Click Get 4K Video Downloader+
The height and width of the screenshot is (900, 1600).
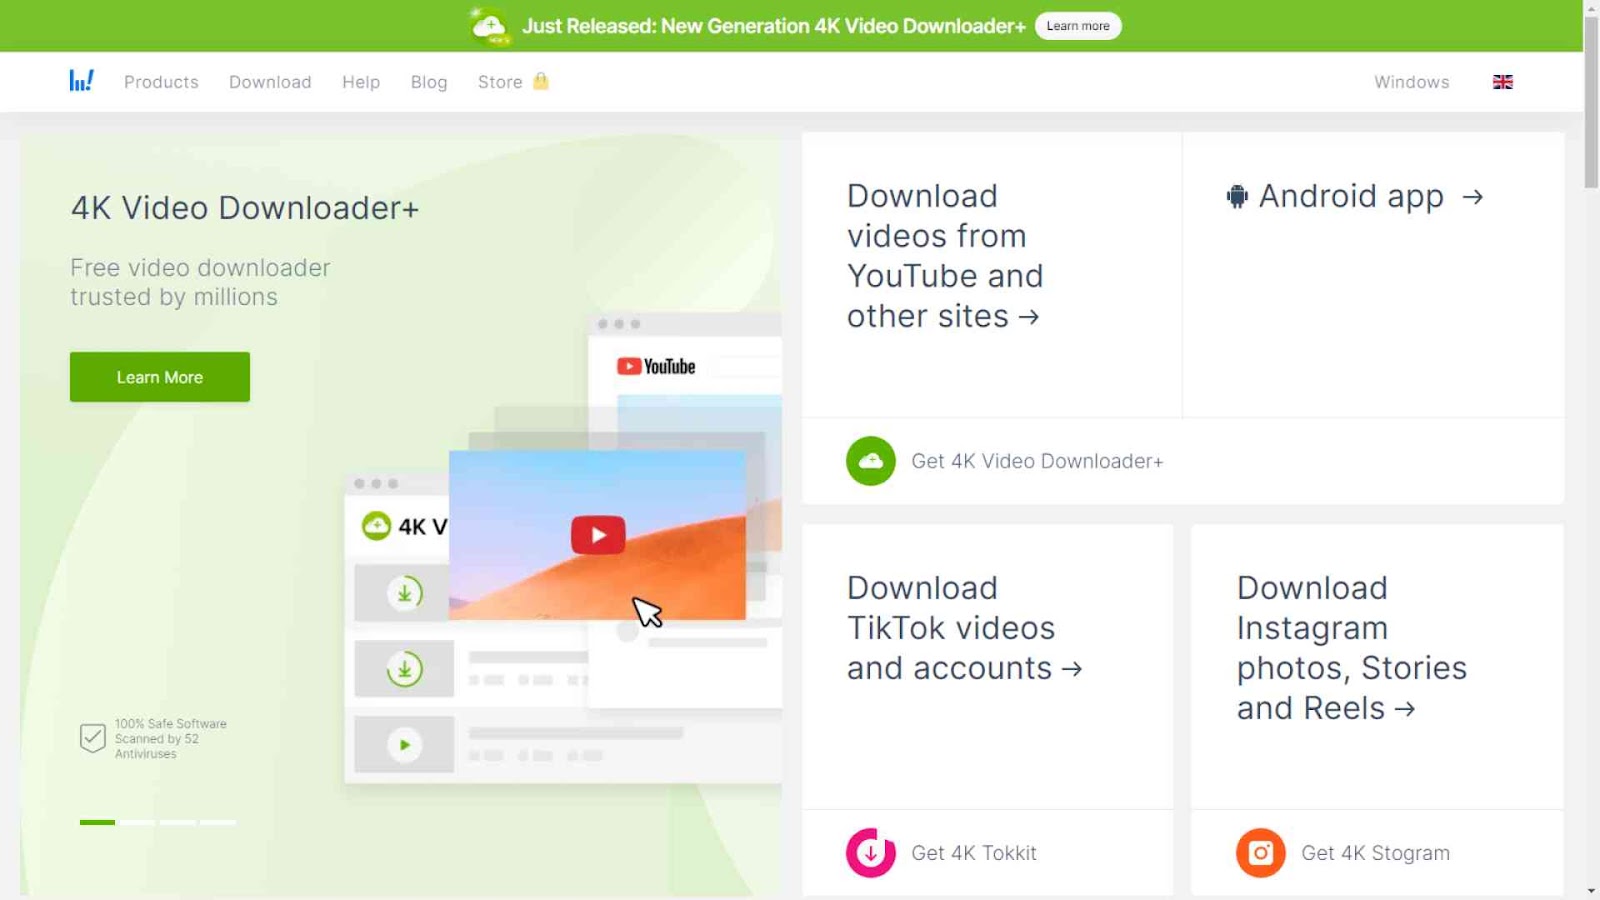(x=1037, y=461)
